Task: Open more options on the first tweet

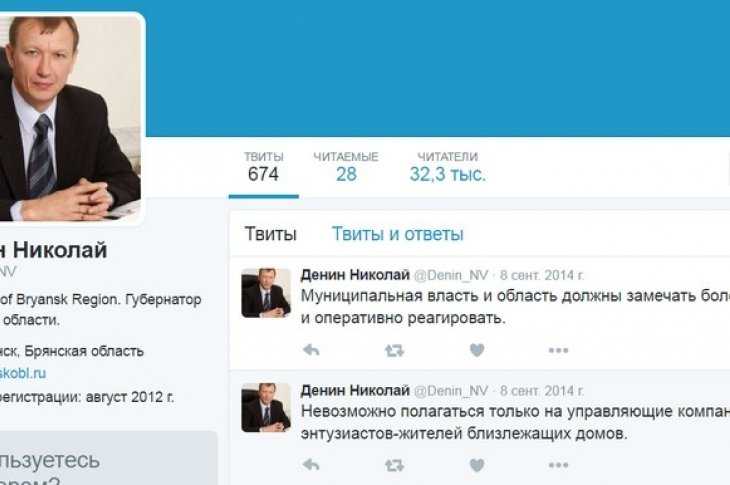Action: 558,350
